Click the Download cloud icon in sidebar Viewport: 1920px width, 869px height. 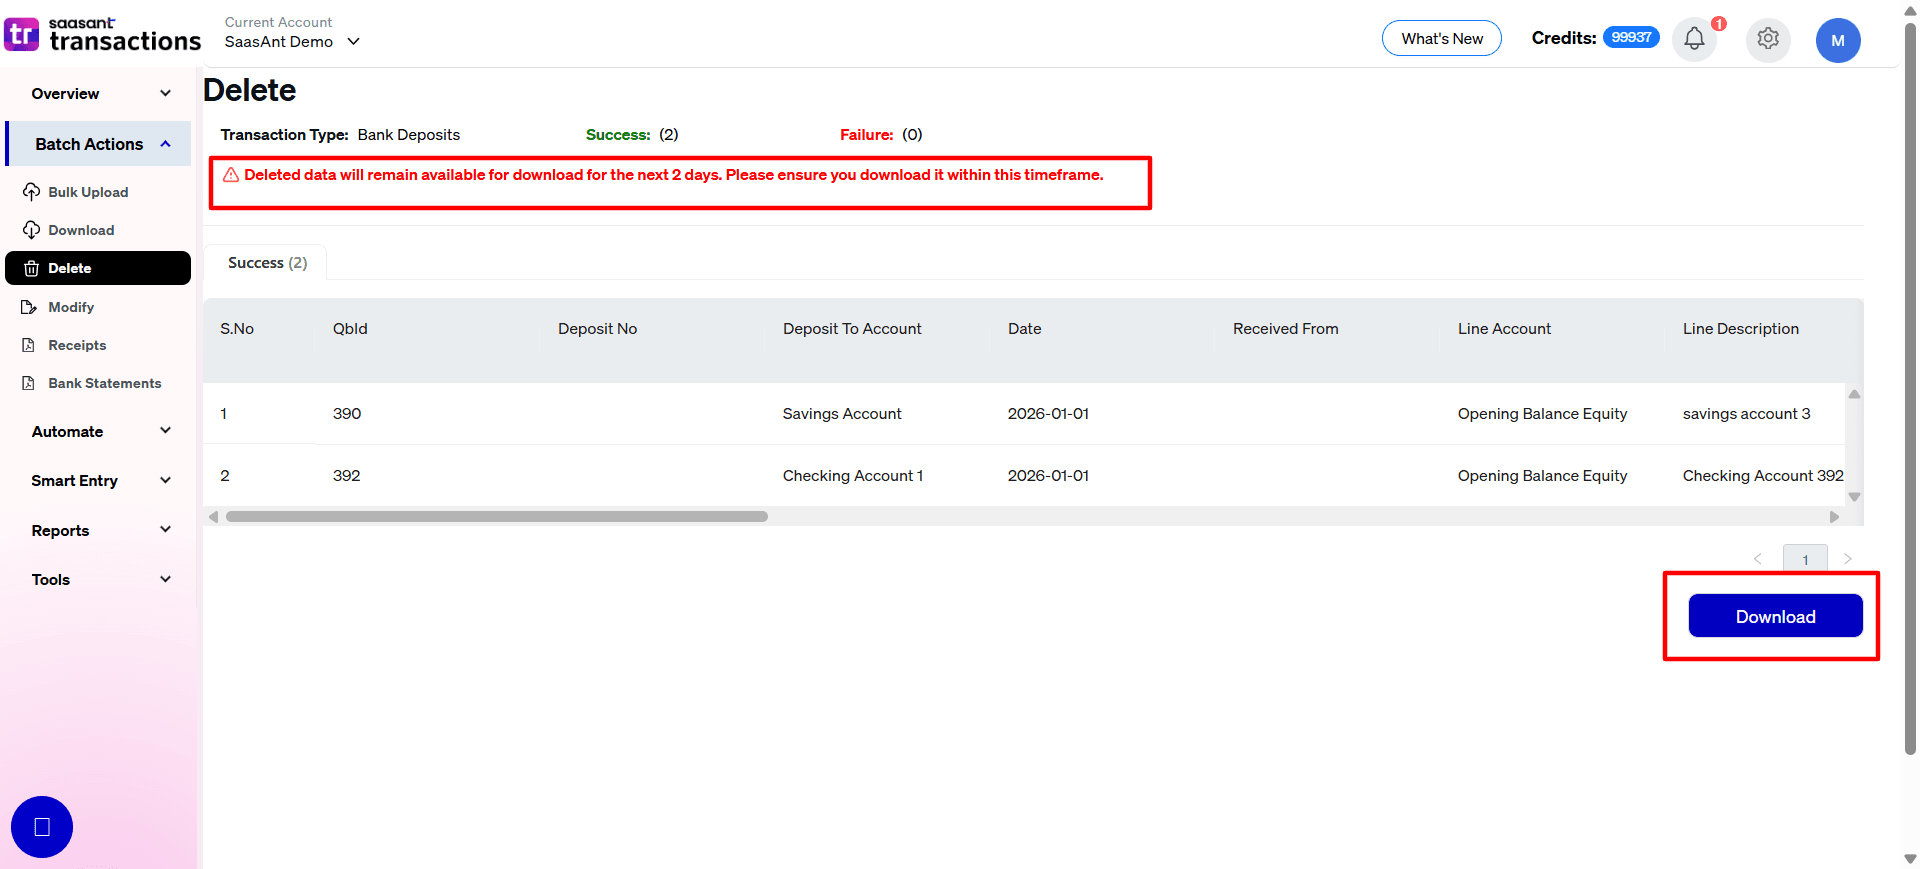(31, 230)
